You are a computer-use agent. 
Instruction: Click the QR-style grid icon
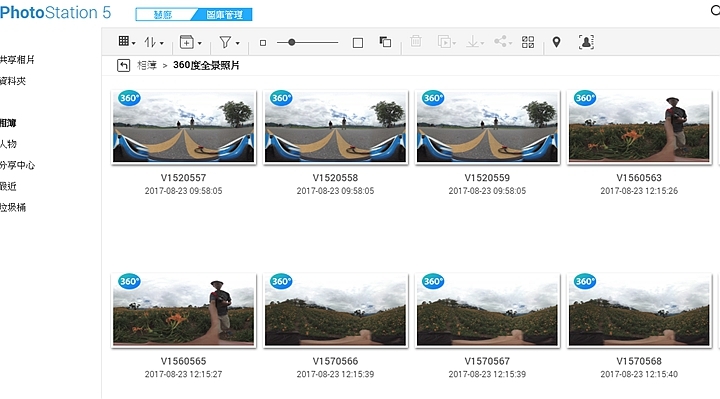click(528, 42)
